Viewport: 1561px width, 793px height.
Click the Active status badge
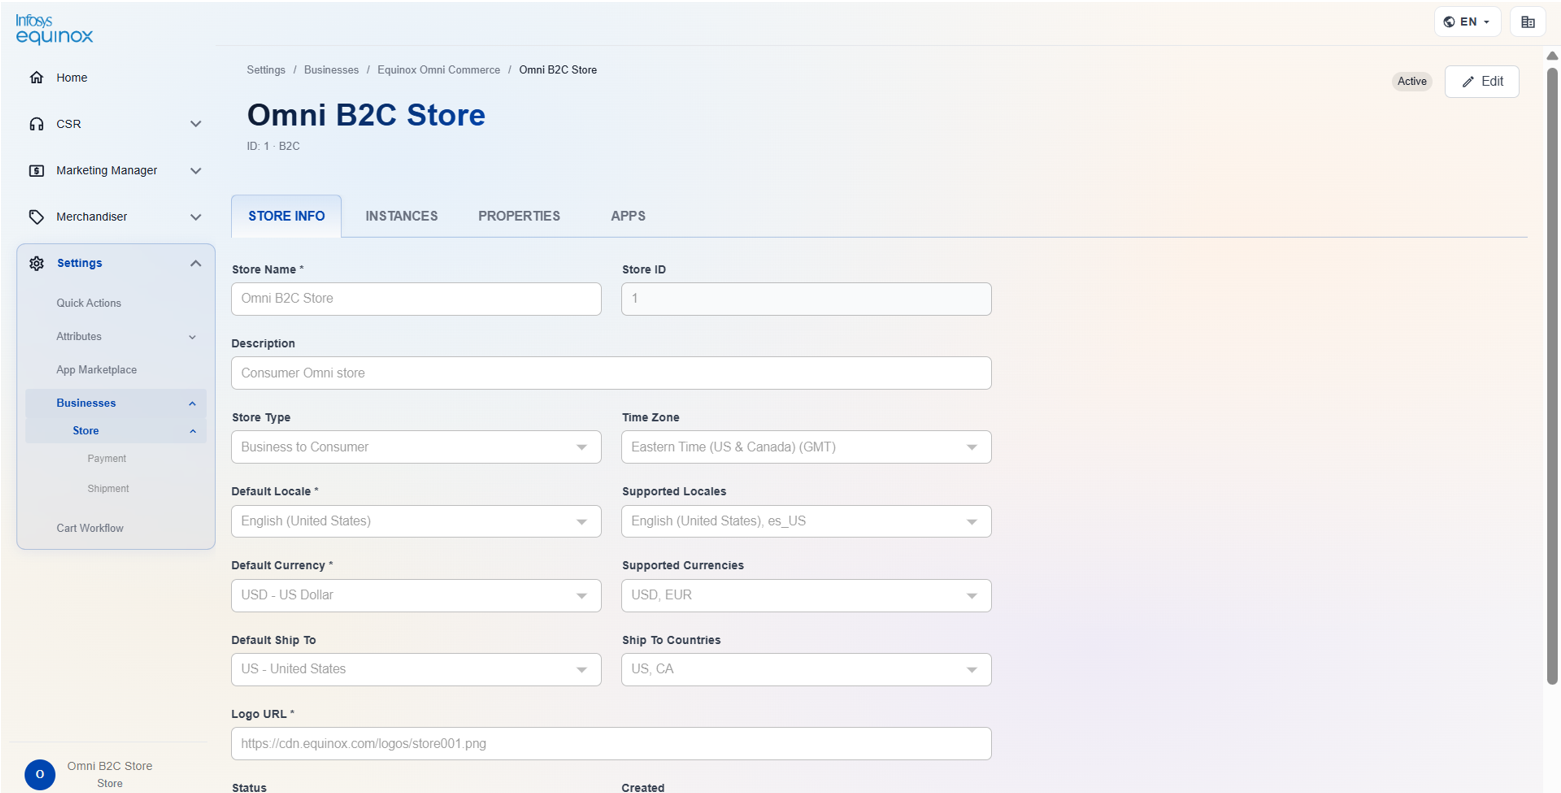point(1412,82)
